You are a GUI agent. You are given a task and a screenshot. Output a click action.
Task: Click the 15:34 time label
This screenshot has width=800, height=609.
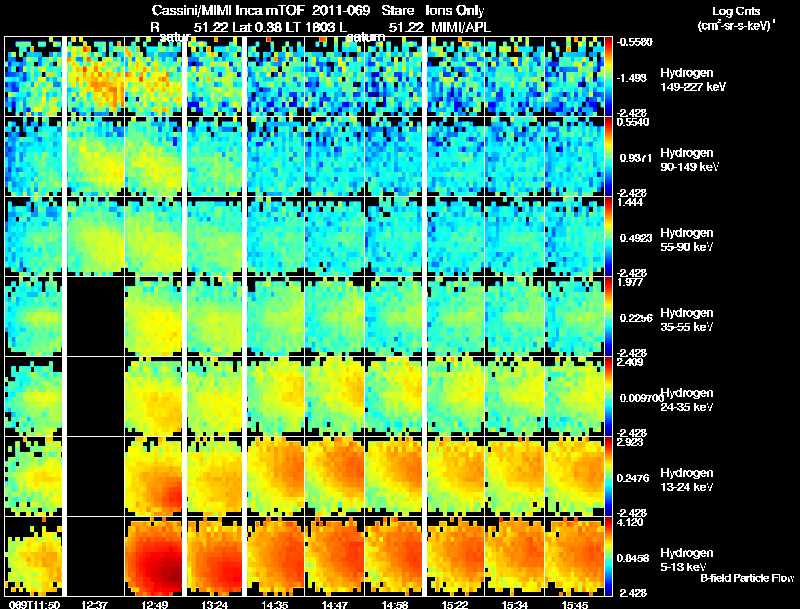[515, 605]
